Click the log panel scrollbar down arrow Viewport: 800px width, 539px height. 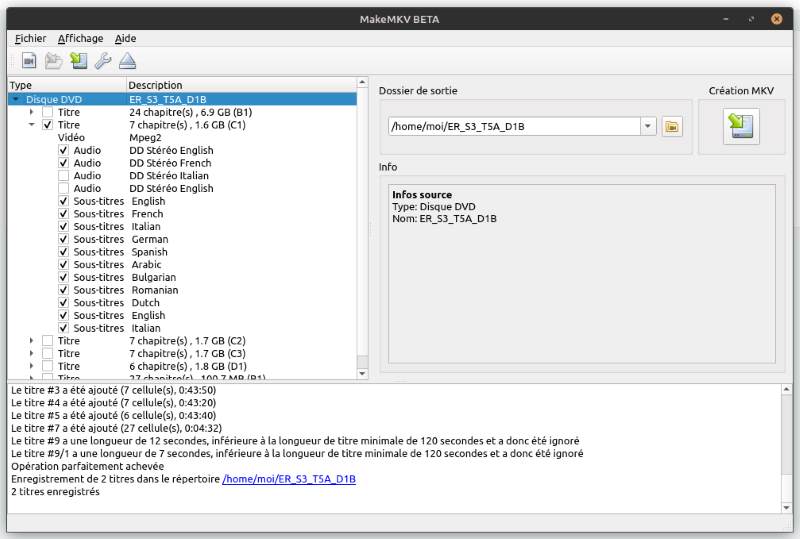(x=787, y=508)
